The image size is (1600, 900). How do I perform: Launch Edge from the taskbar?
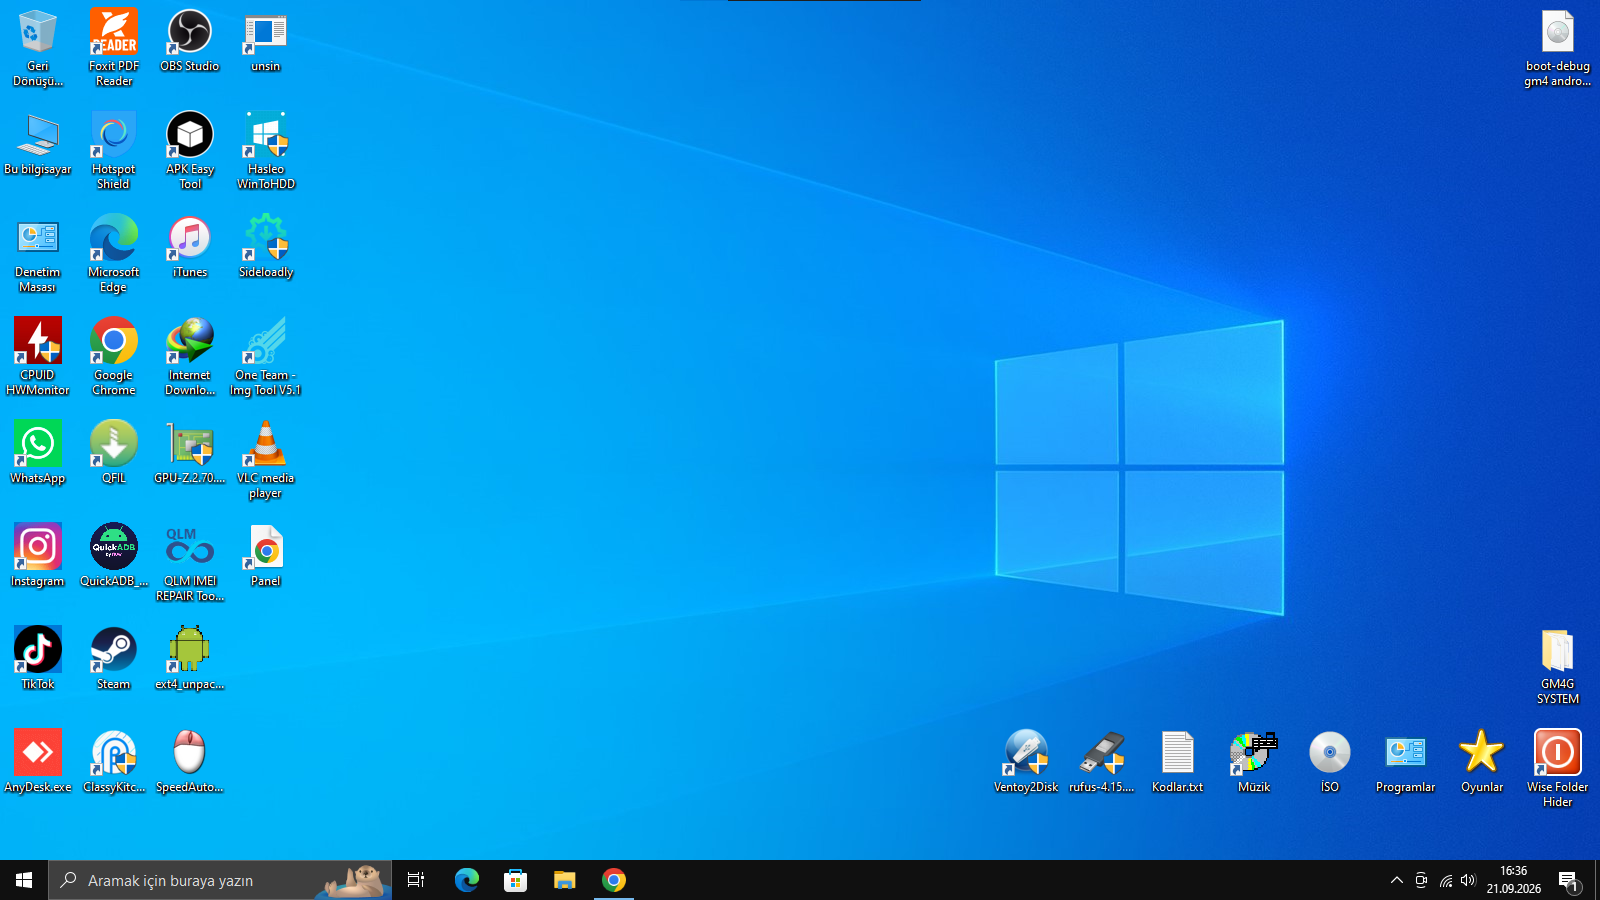(x=467, y=880)
